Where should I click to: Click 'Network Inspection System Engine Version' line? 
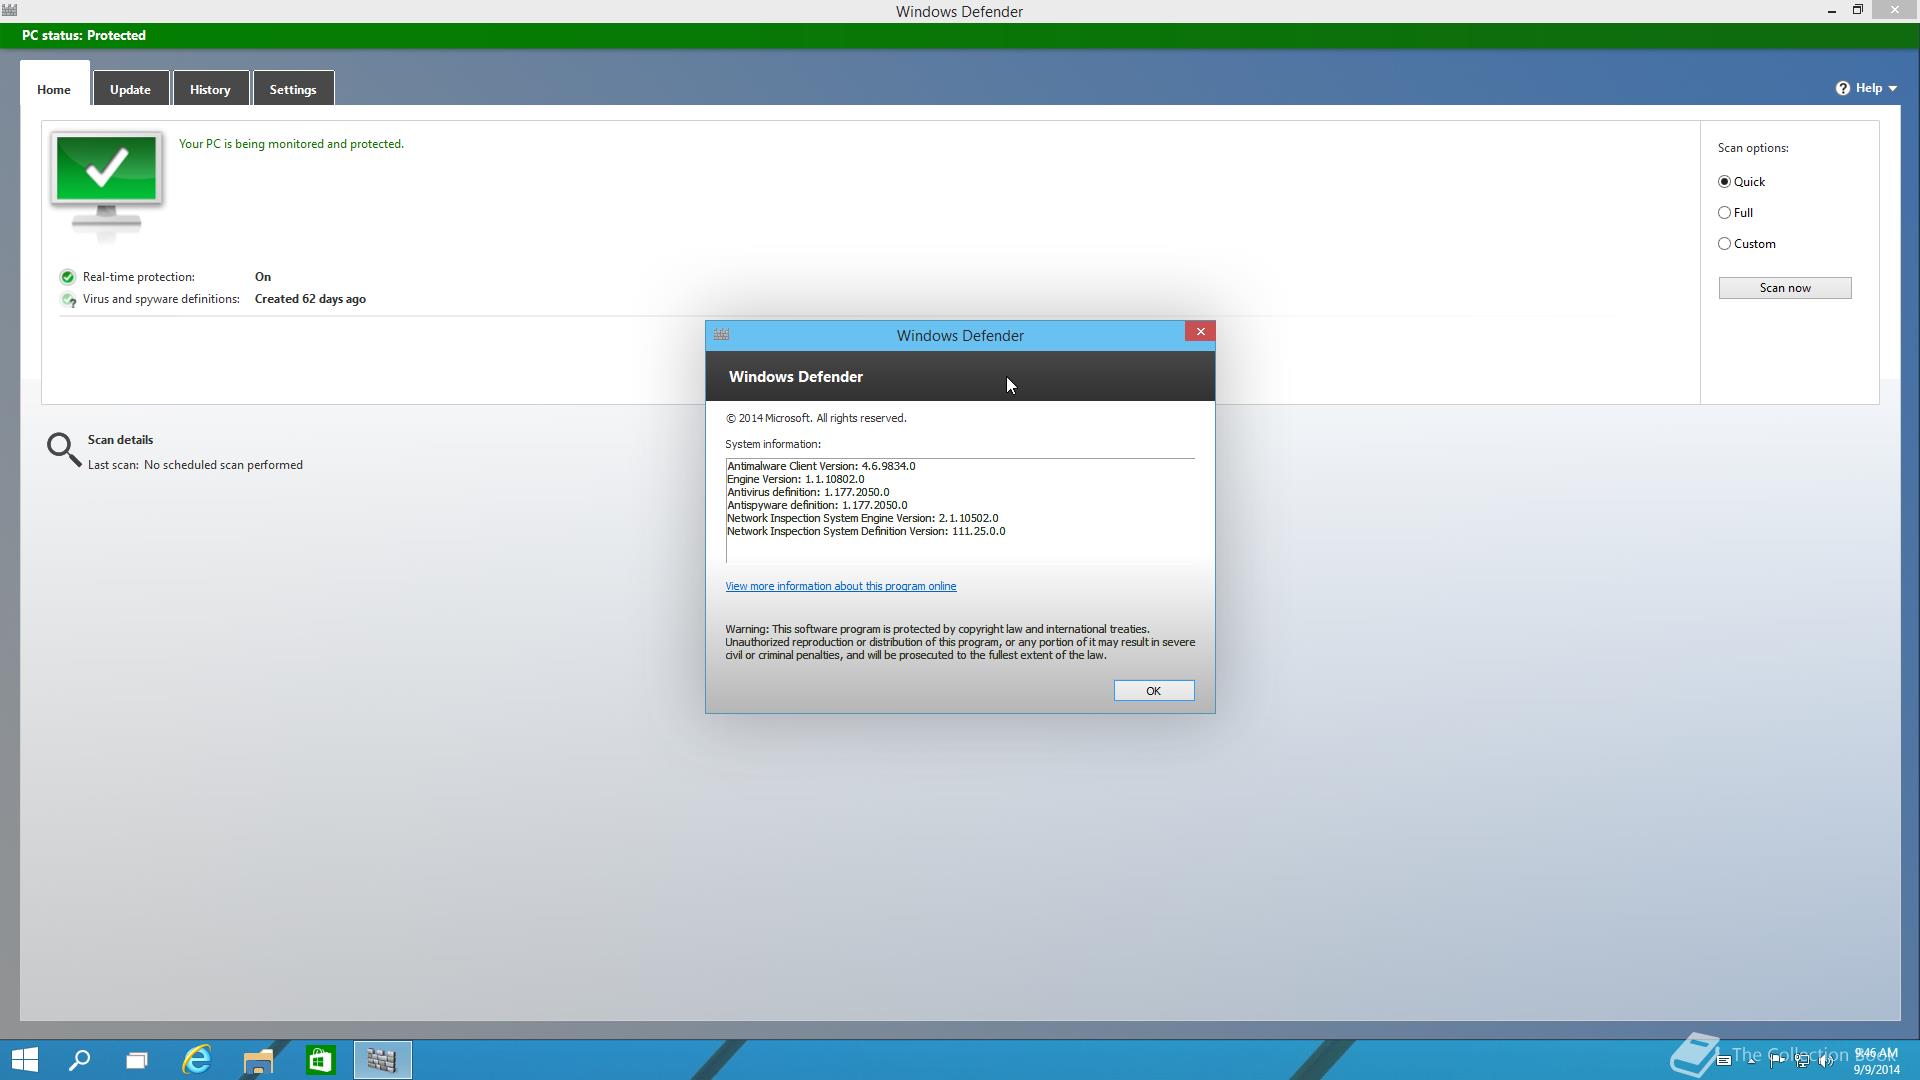point(862,518)
